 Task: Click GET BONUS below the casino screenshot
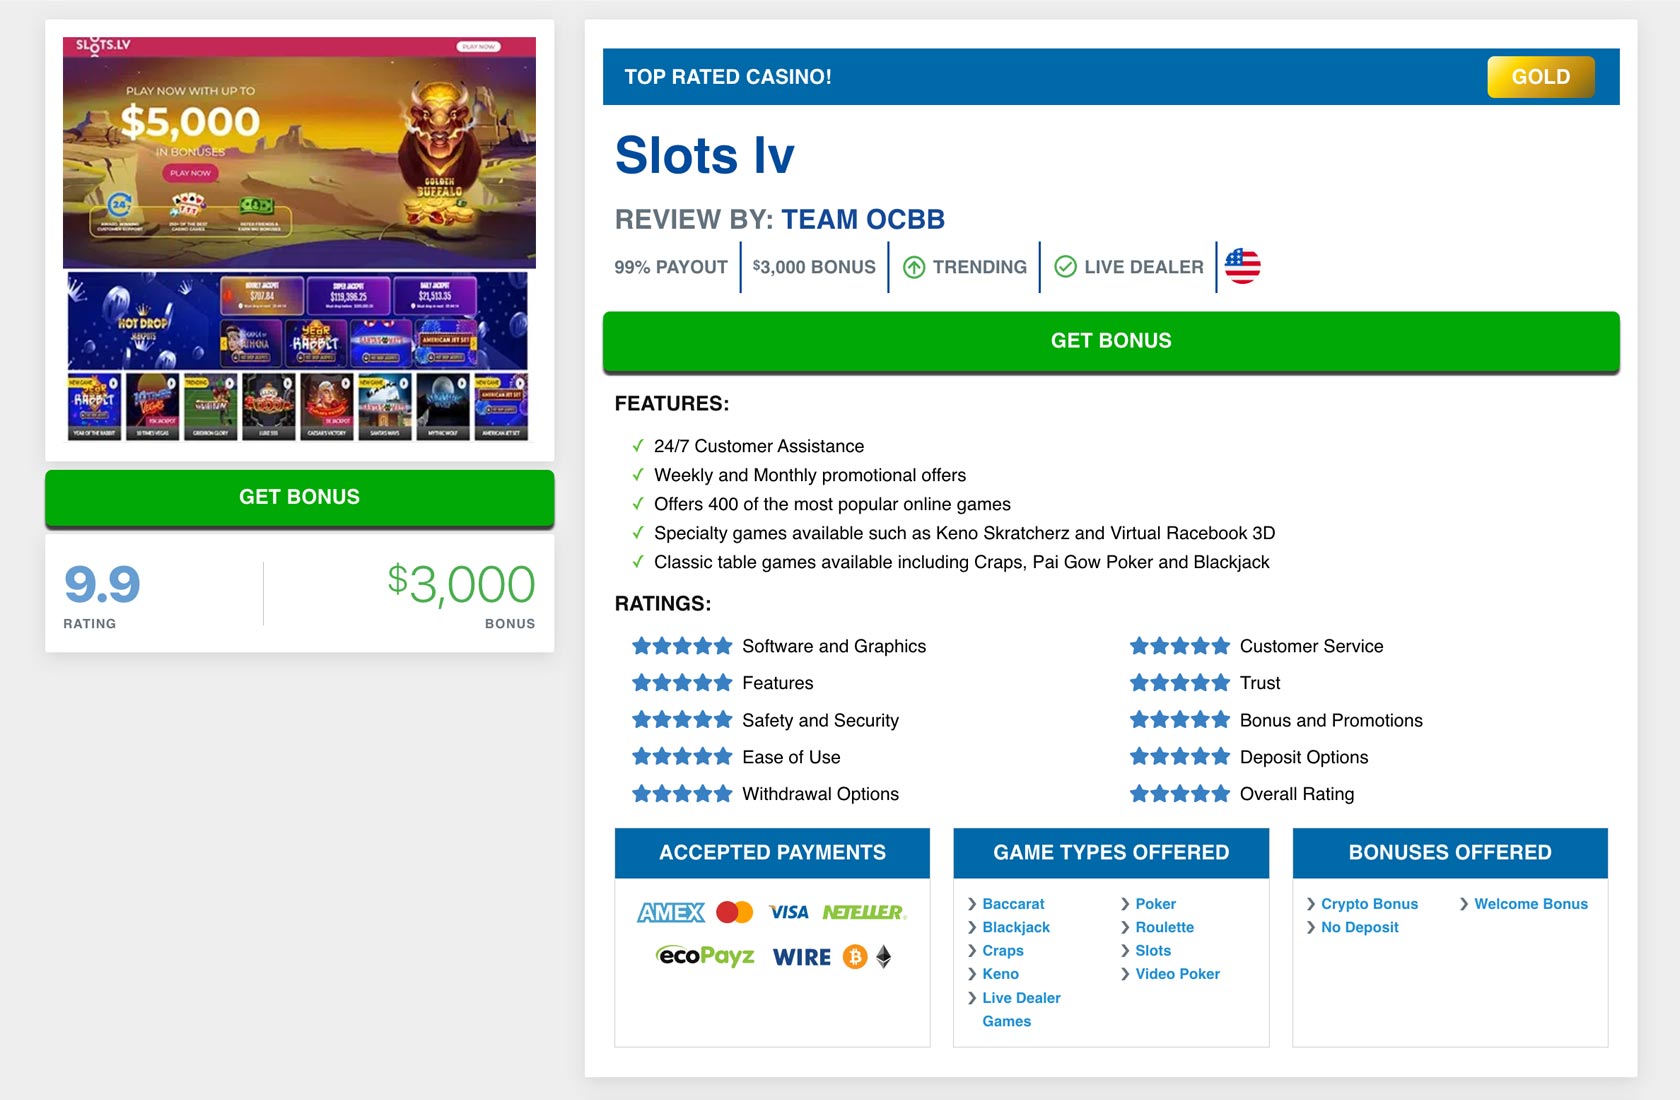tap(299, 497)
